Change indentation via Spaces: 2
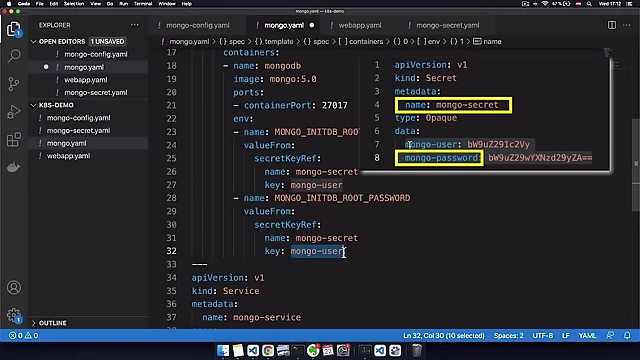The image size is (640, 360). [x=508, y=336]
